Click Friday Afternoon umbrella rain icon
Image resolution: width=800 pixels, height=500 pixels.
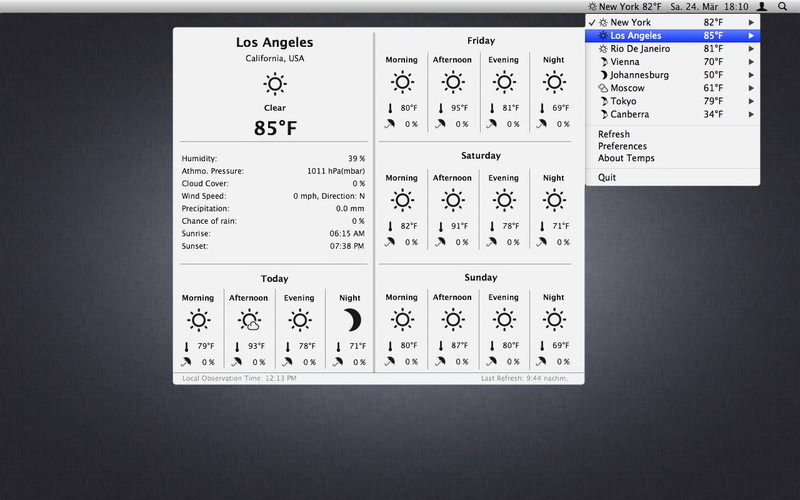pos(440,124)
